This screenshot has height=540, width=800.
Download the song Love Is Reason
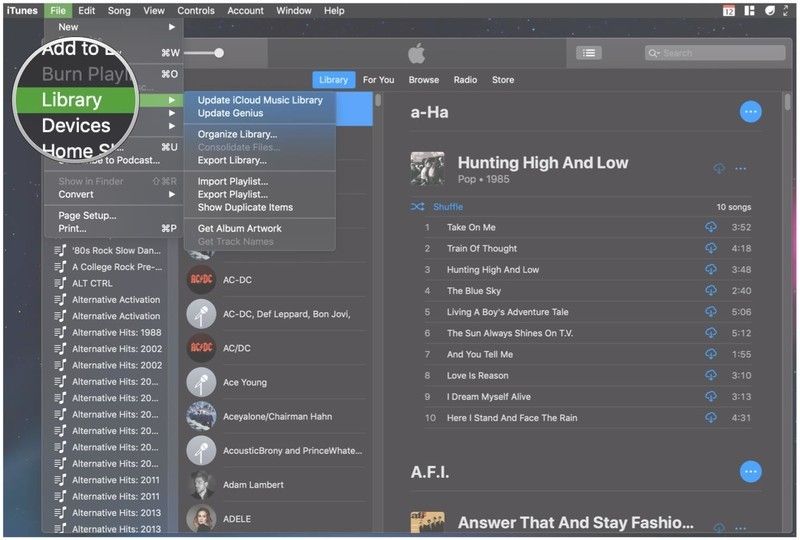(x=711, y=375)
